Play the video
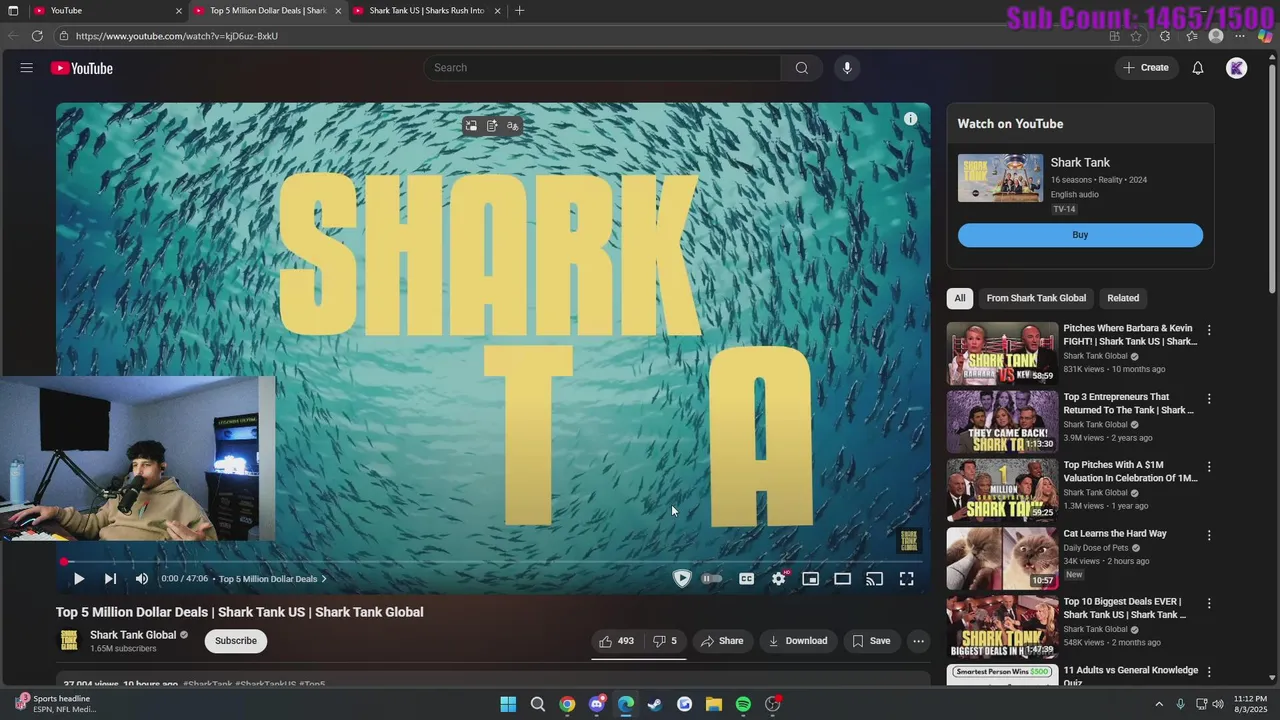 (79, 579)
